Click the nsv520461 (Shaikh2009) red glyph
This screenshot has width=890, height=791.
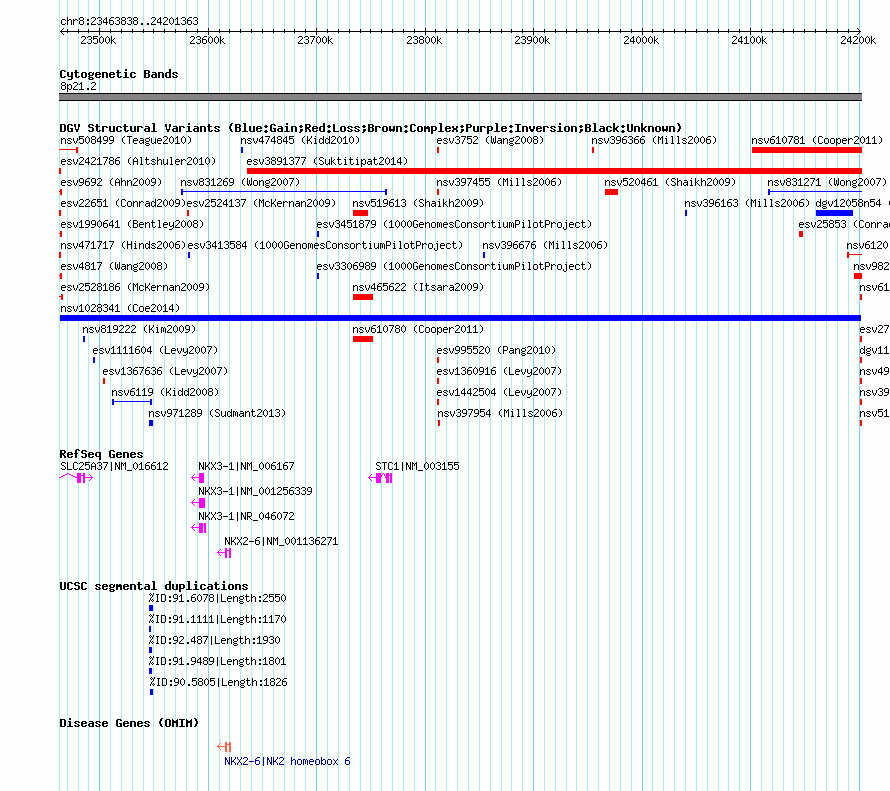611,192
